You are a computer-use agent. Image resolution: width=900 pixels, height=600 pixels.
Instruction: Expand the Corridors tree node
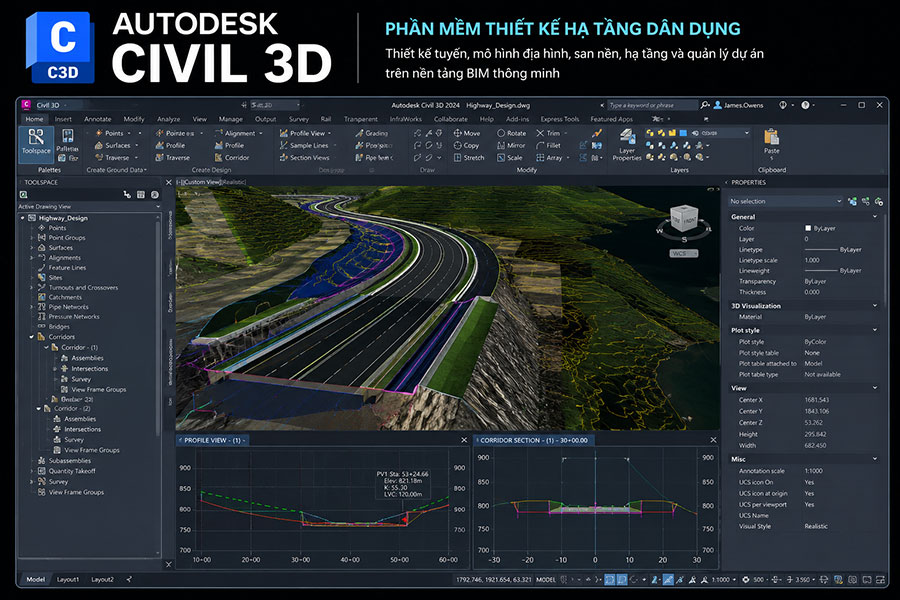32,337
